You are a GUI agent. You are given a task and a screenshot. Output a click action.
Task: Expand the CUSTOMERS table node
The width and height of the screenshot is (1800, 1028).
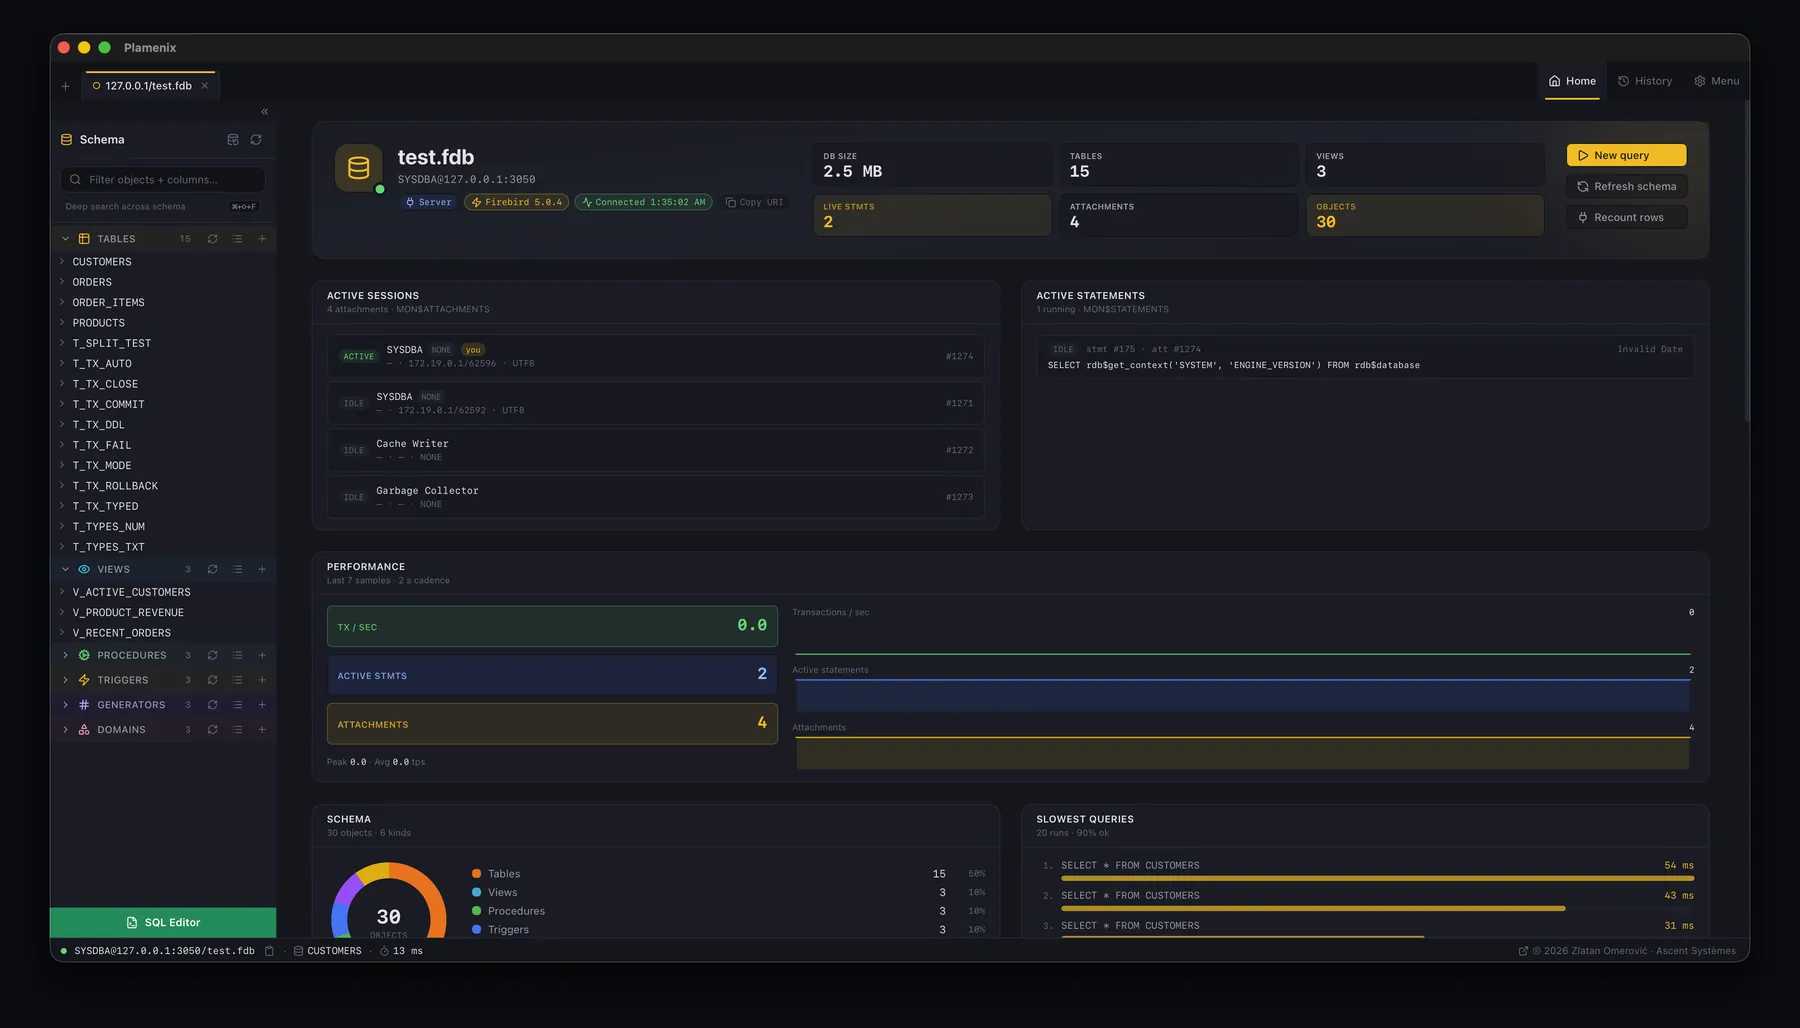coord(62,261)
